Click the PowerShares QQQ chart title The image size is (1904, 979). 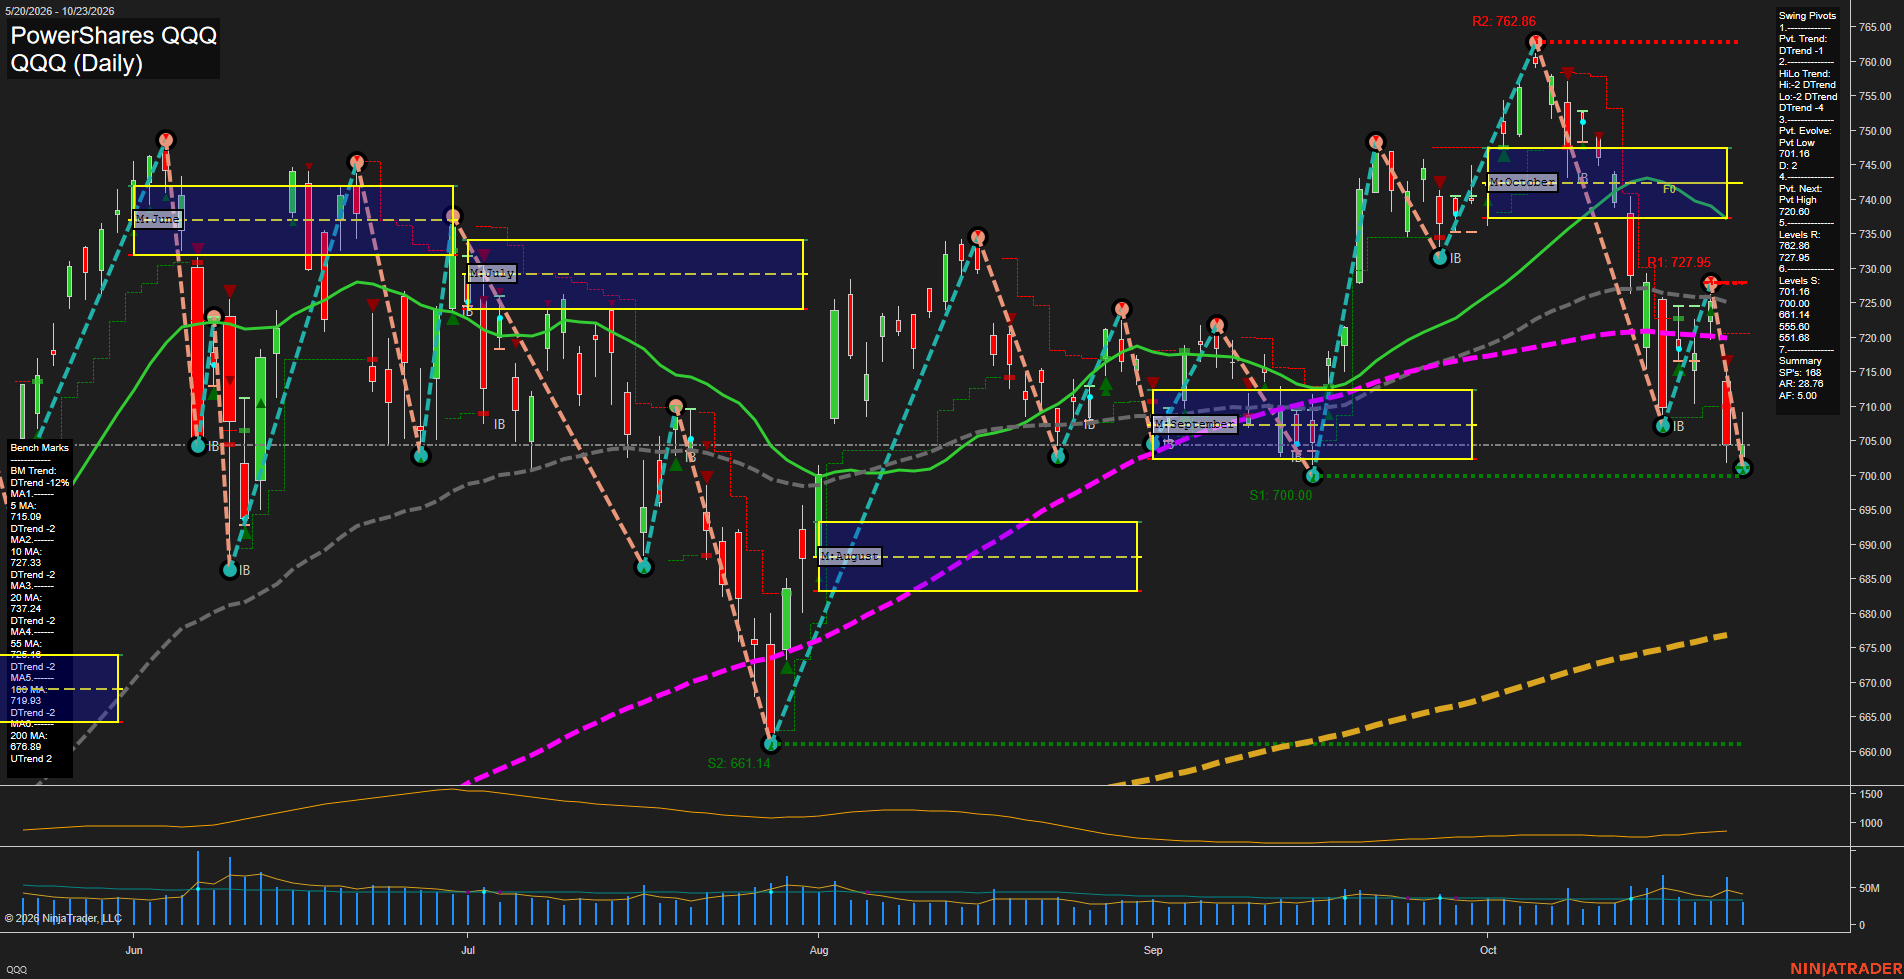coord(114,35)
